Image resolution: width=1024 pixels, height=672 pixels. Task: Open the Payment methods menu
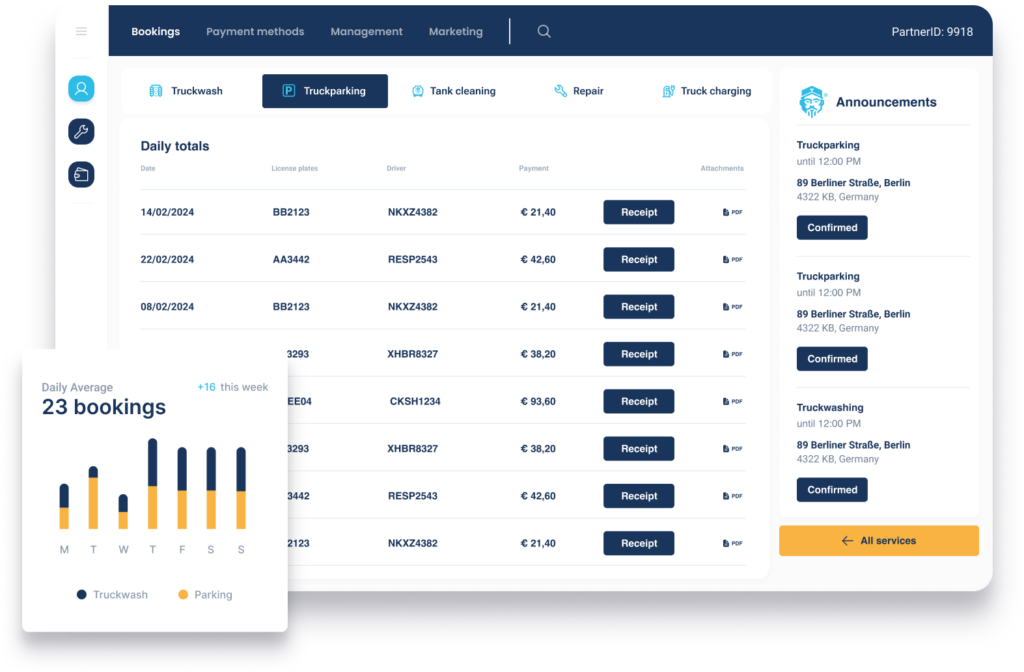click(255, 32)
